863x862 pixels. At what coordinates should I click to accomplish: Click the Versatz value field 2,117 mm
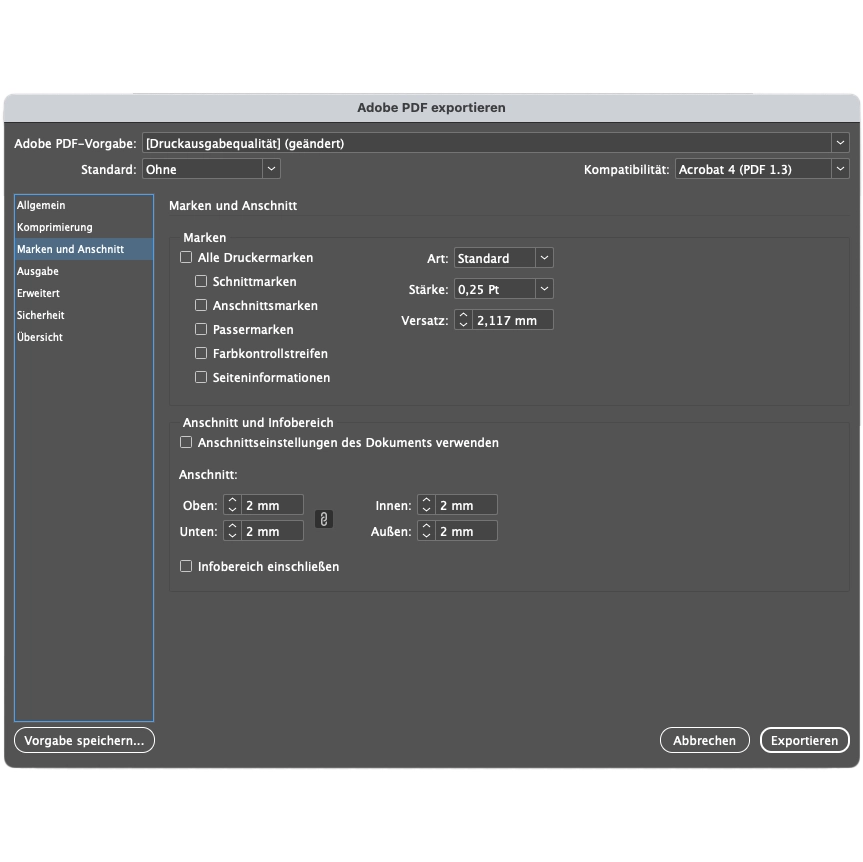513,320
